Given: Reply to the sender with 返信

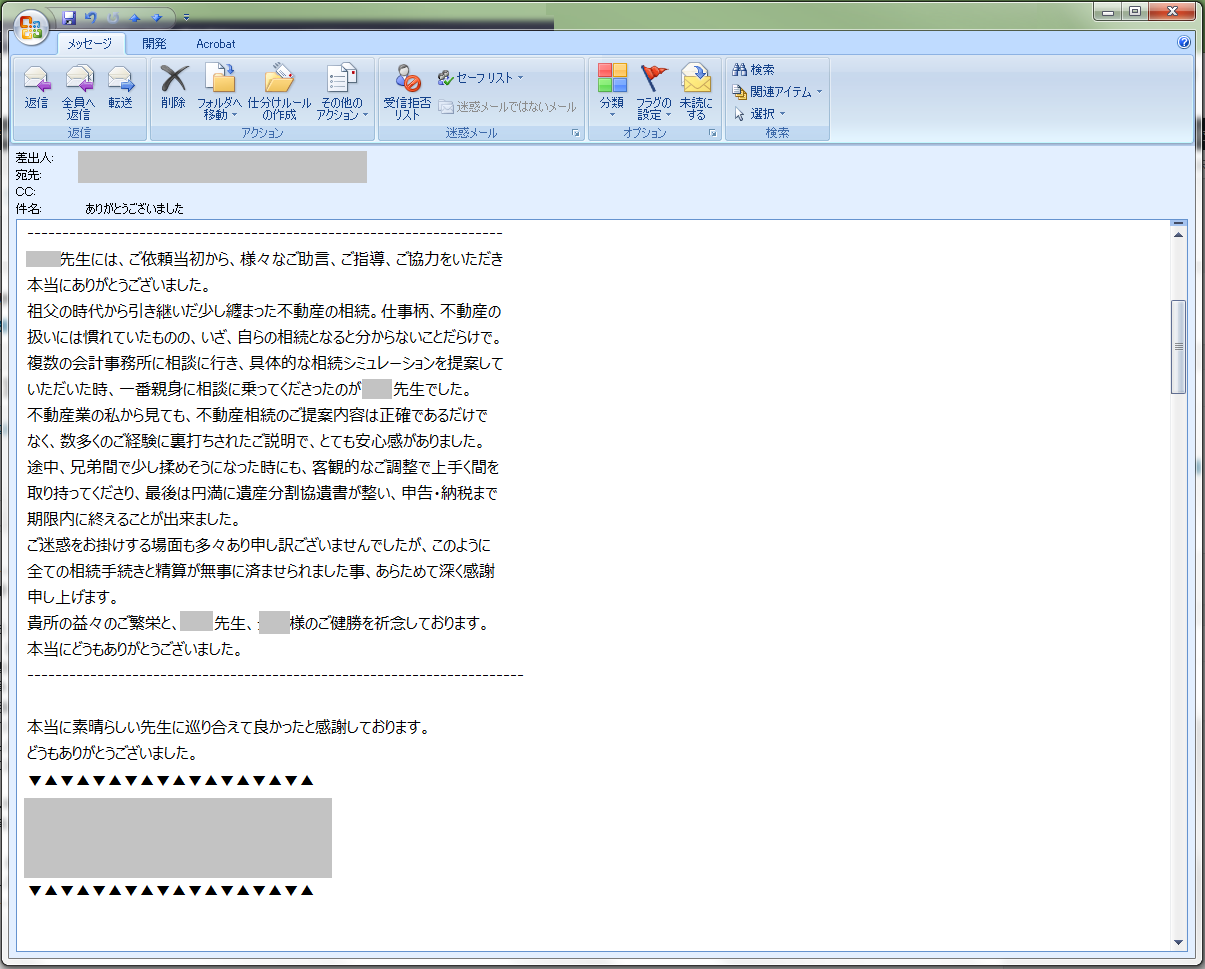Looking at the screenshot, I should [37, 88].
